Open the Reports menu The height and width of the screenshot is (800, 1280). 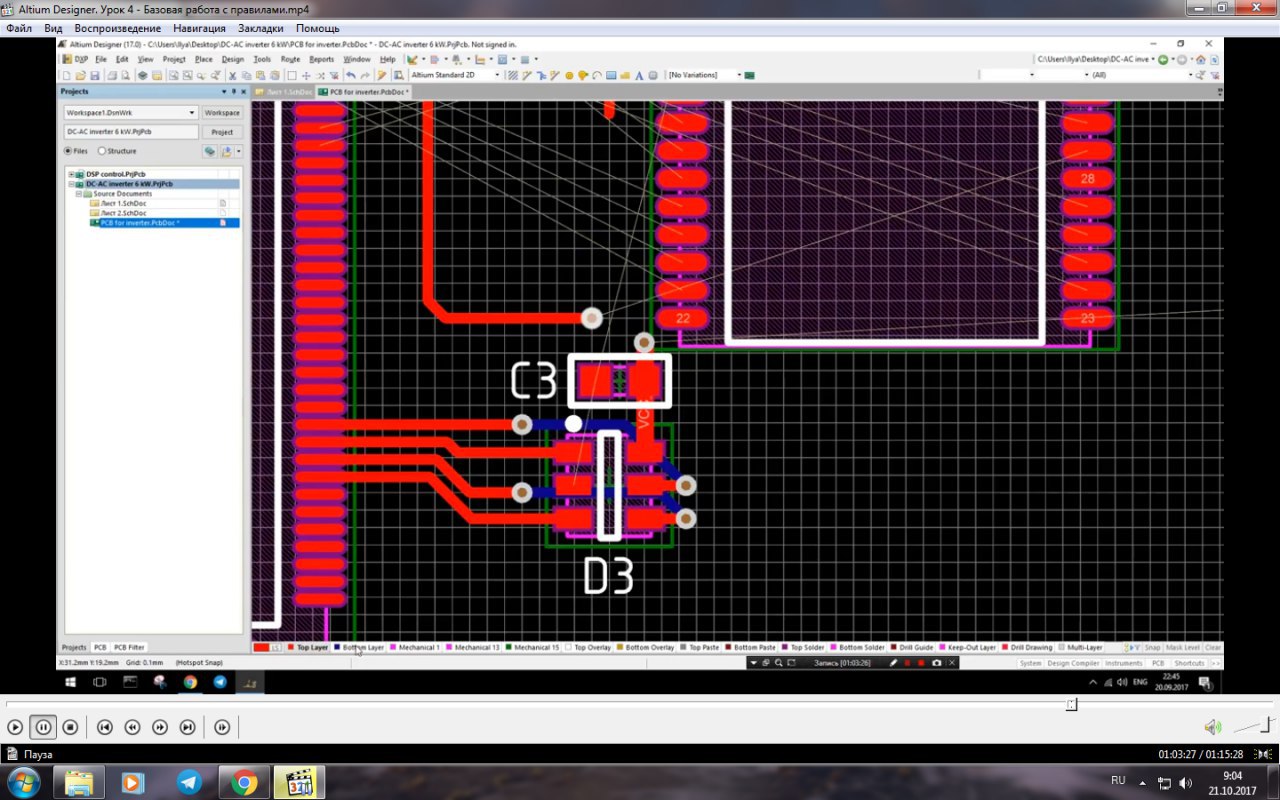tap(321, 59)
